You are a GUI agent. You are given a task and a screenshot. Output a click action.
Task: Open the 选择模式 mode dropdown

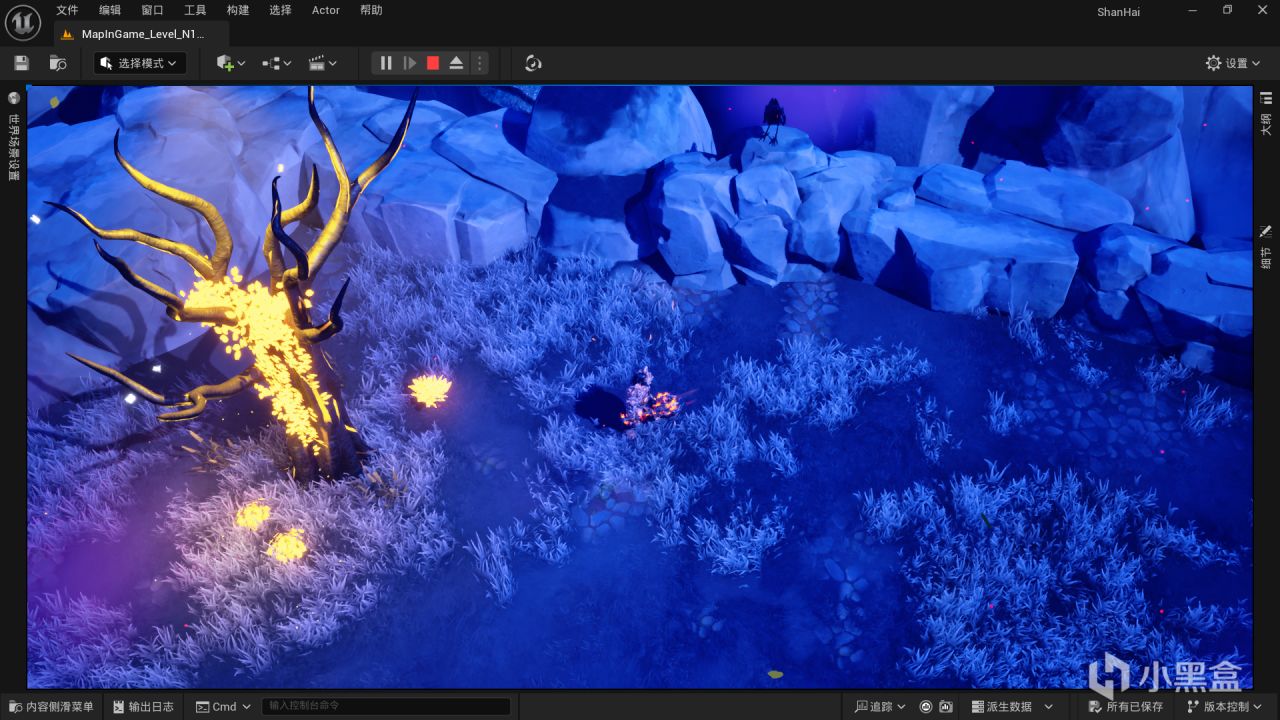pyautogui.click(x=140, y=63)
